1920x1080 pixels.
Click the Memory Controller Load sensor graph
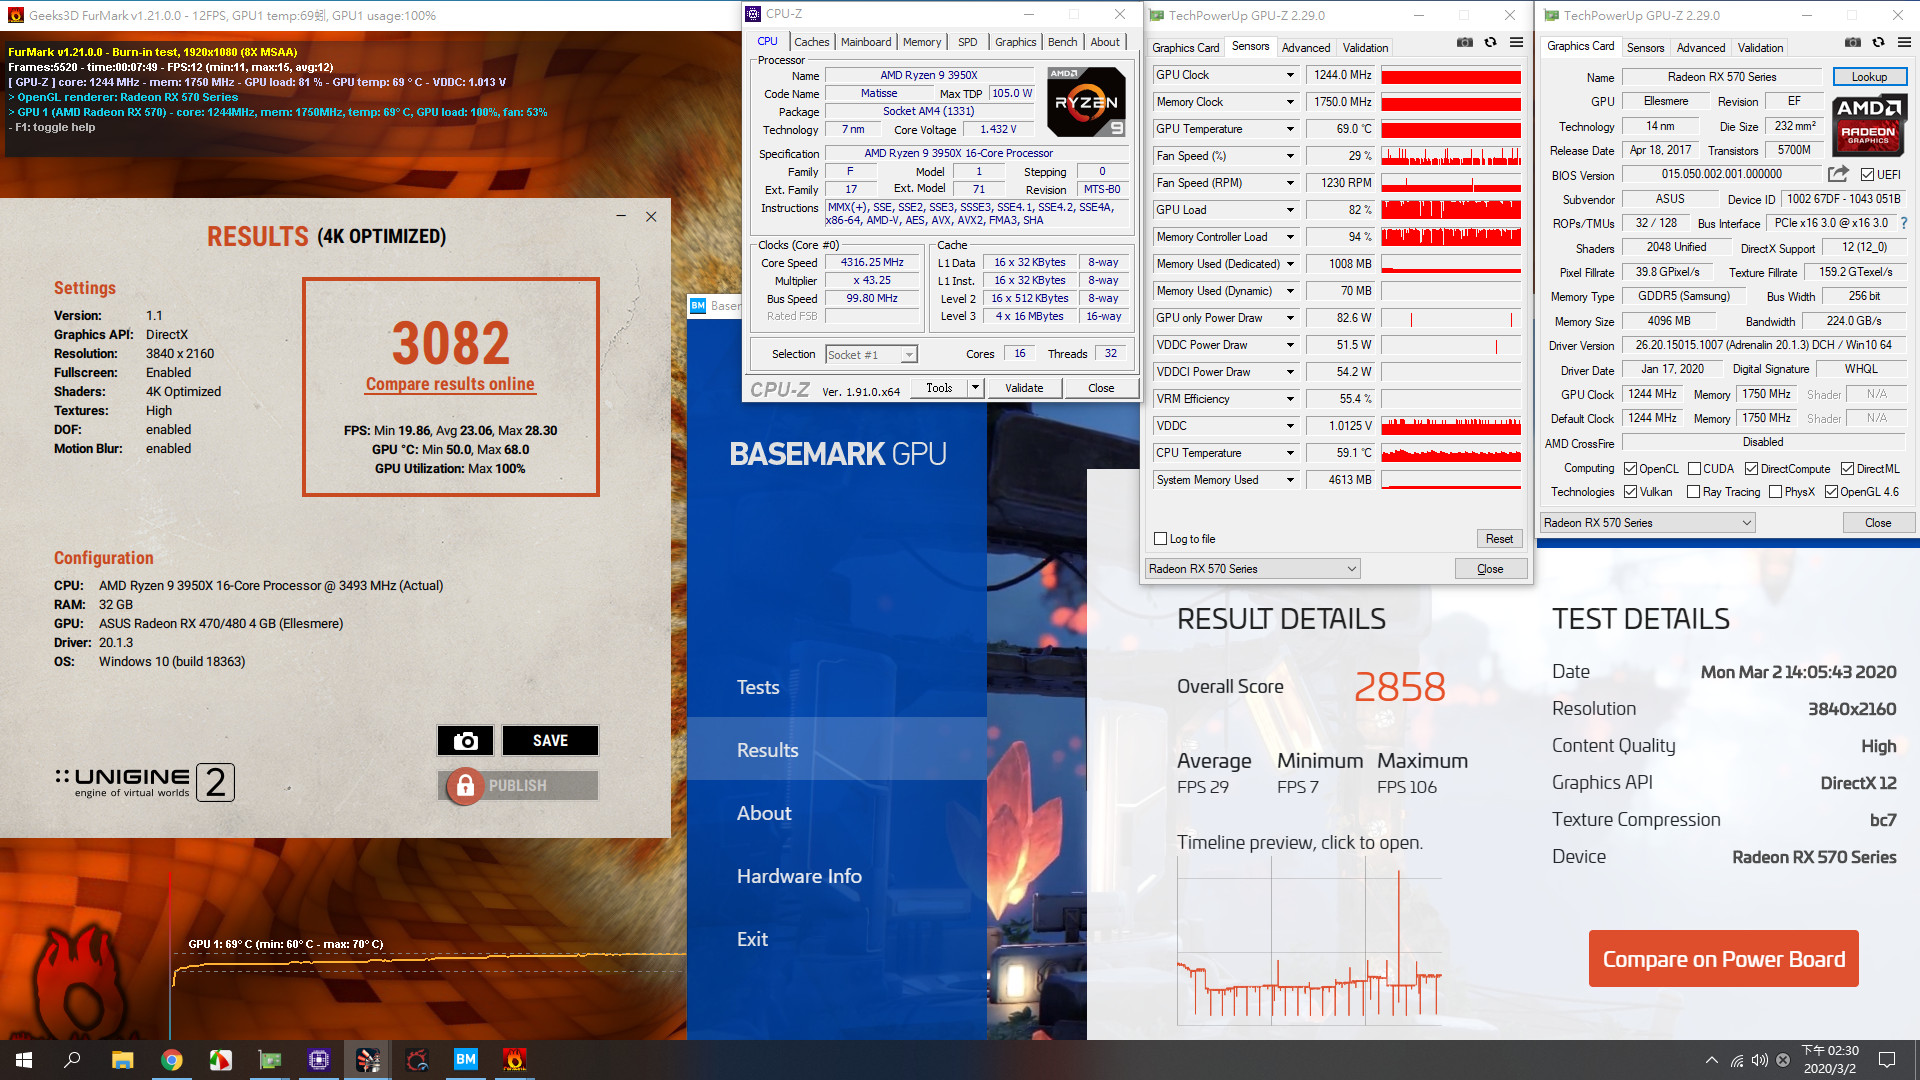1451,237
